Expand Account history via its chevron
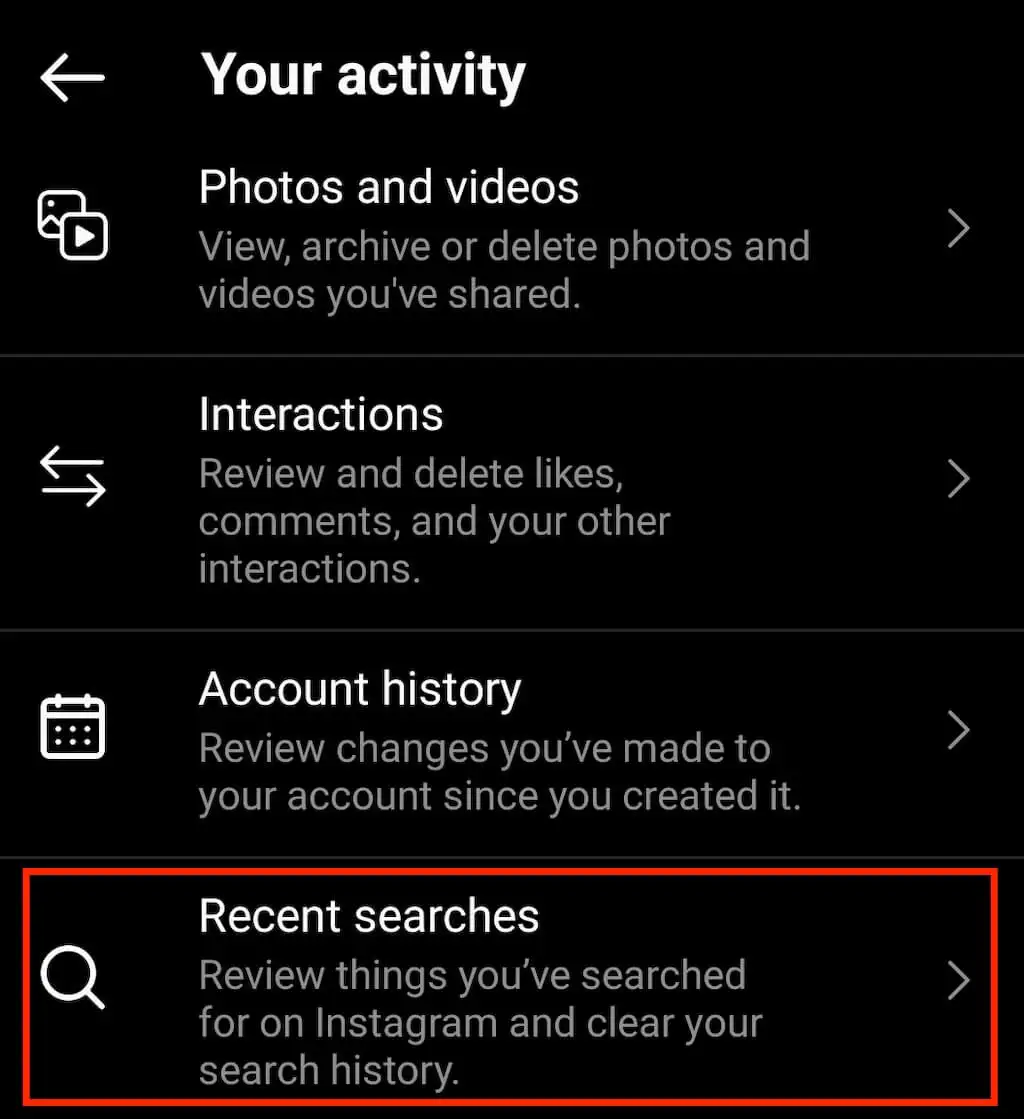Screen dimensions: 1024x1119 pos(958,730)
